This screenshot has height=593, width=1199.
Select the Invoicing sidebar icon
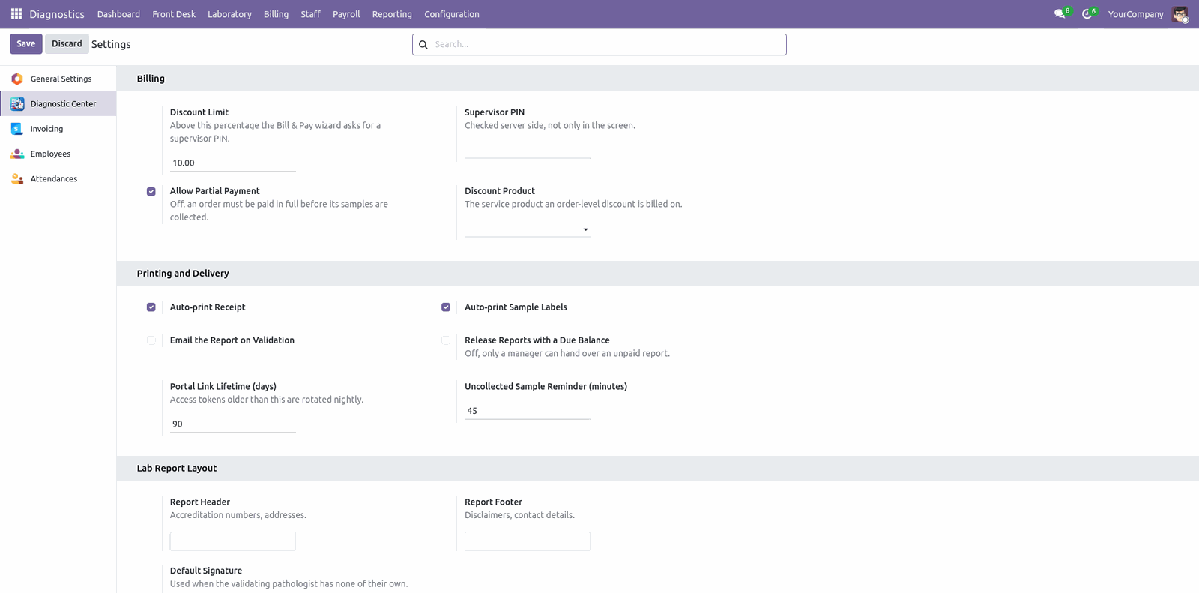(17, 129)
